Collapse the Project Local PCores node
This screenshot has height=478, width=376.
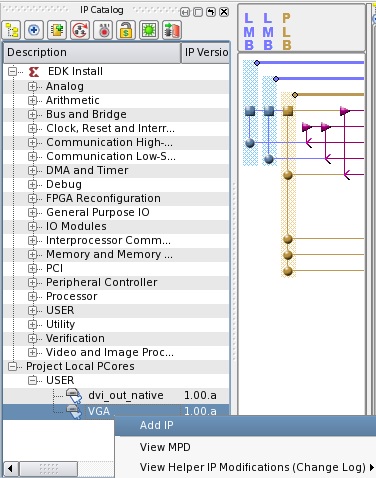(x=12, y=366)
